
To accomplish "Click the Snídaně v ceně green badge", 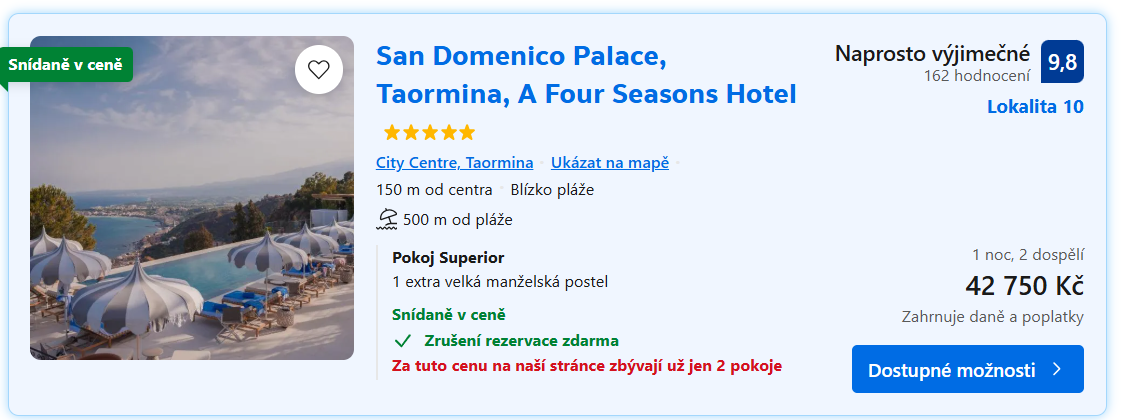I will click(x=66, y=65).
